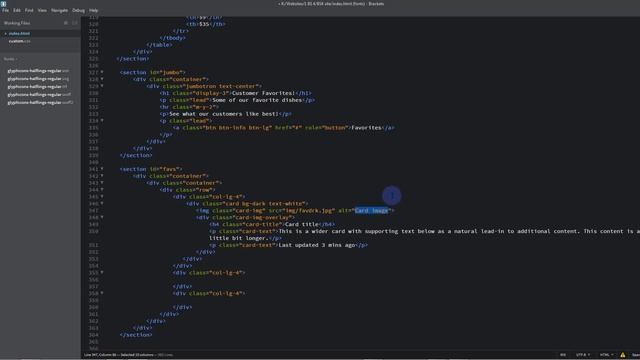Collapse fold arrow at line 334 lead paragraph
The width and height of the screenshot is (640, 360).
(x=102, y=120)
